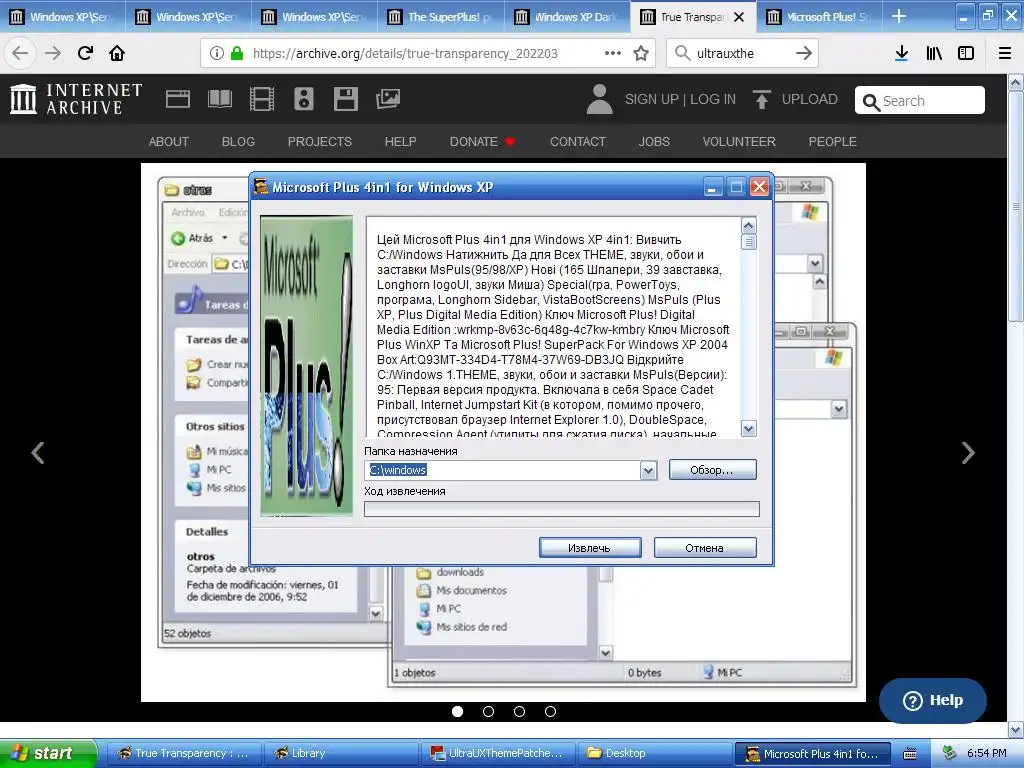Show site information icon in address bar

pyautogui.click(x=217, y=54)
